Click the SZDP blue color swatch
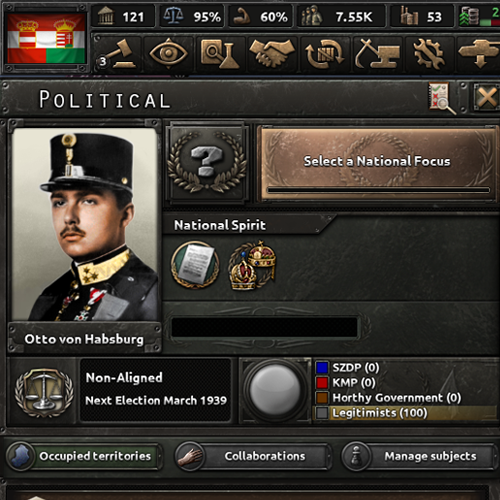500x500 pixels. coord(322,368)
